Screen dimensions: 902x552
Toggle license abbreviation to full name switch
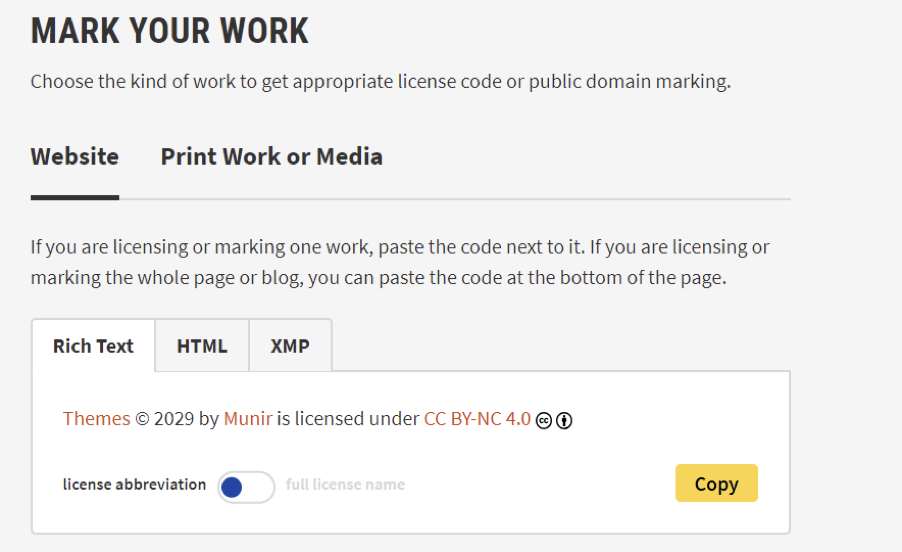click(x=246, y=487)
